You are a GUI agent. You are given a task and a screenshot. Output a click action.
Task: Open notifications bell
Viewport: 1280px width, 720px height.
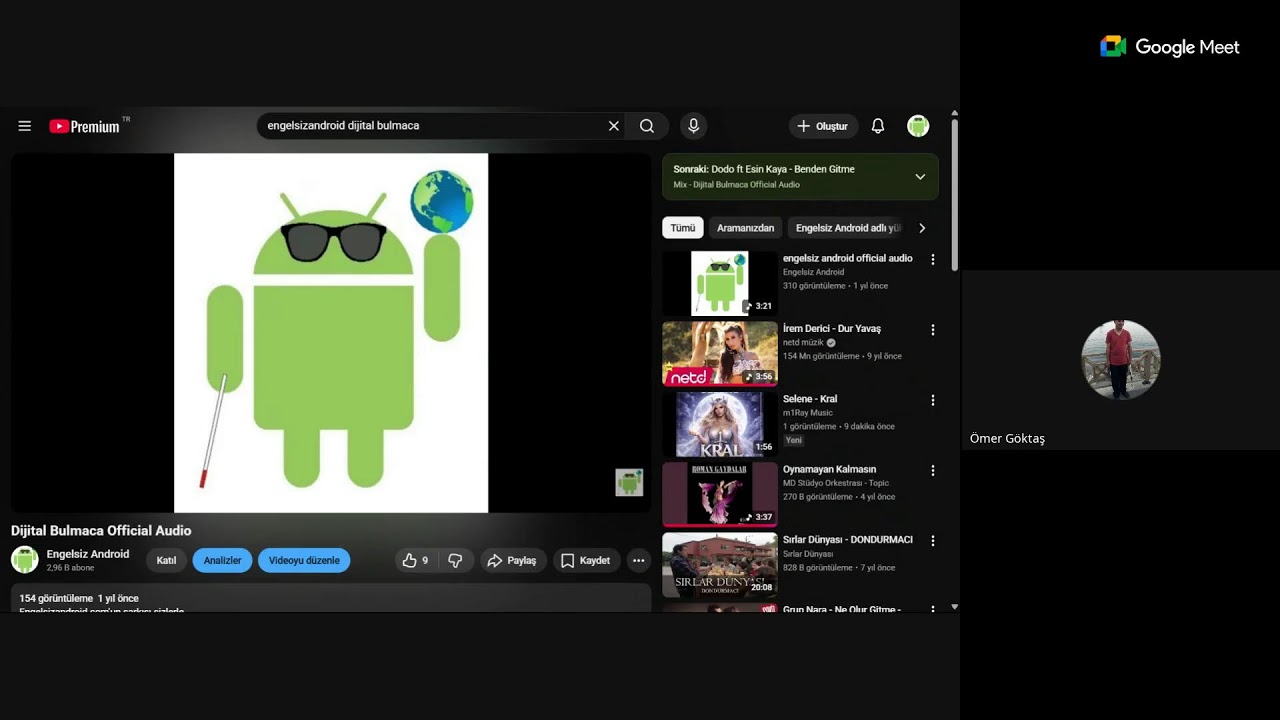[x=878, y=126]
